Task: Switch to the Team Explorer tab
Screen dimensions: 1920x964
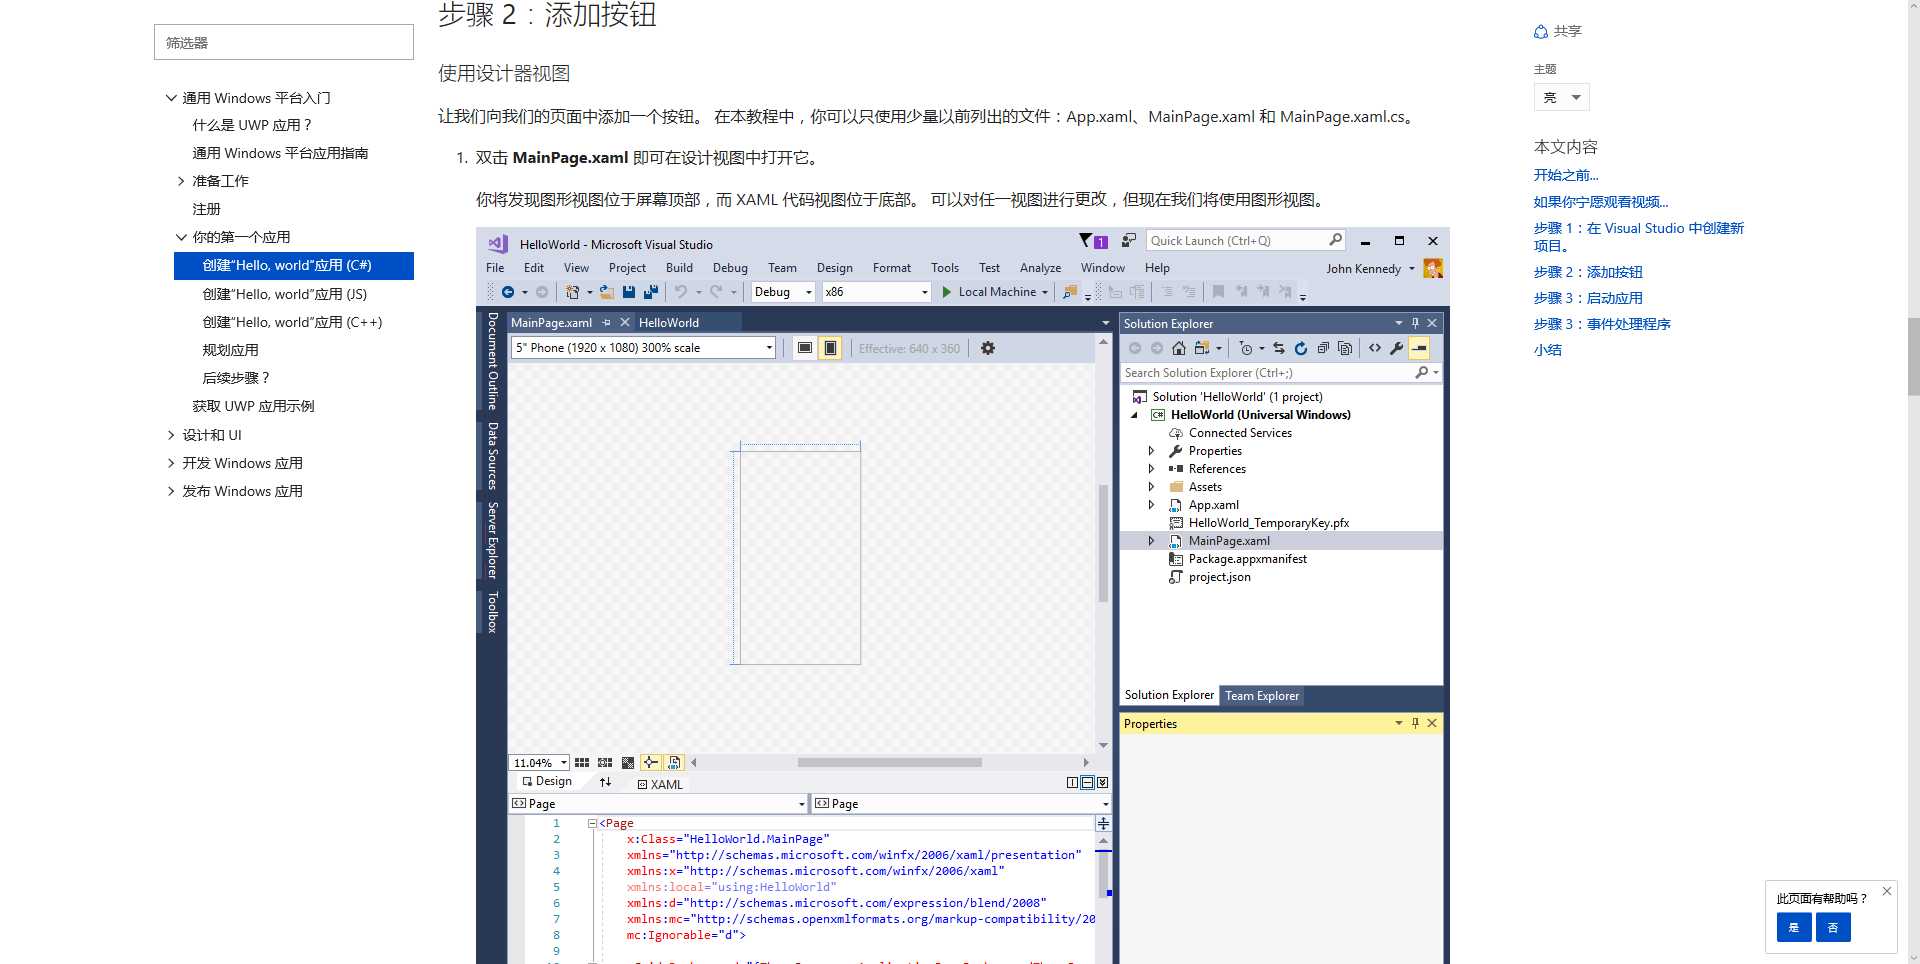Action: (x=1262, y=696)
